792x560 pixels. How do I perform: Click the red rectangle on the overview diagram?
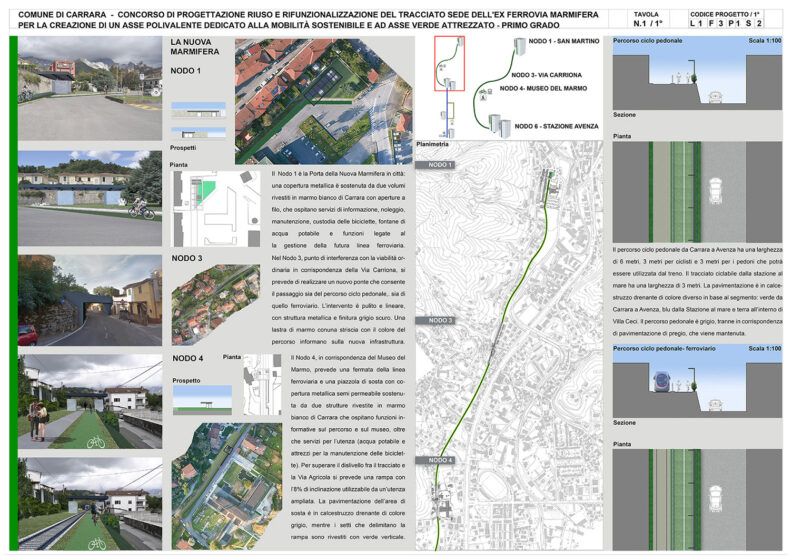tap(449, 64)
